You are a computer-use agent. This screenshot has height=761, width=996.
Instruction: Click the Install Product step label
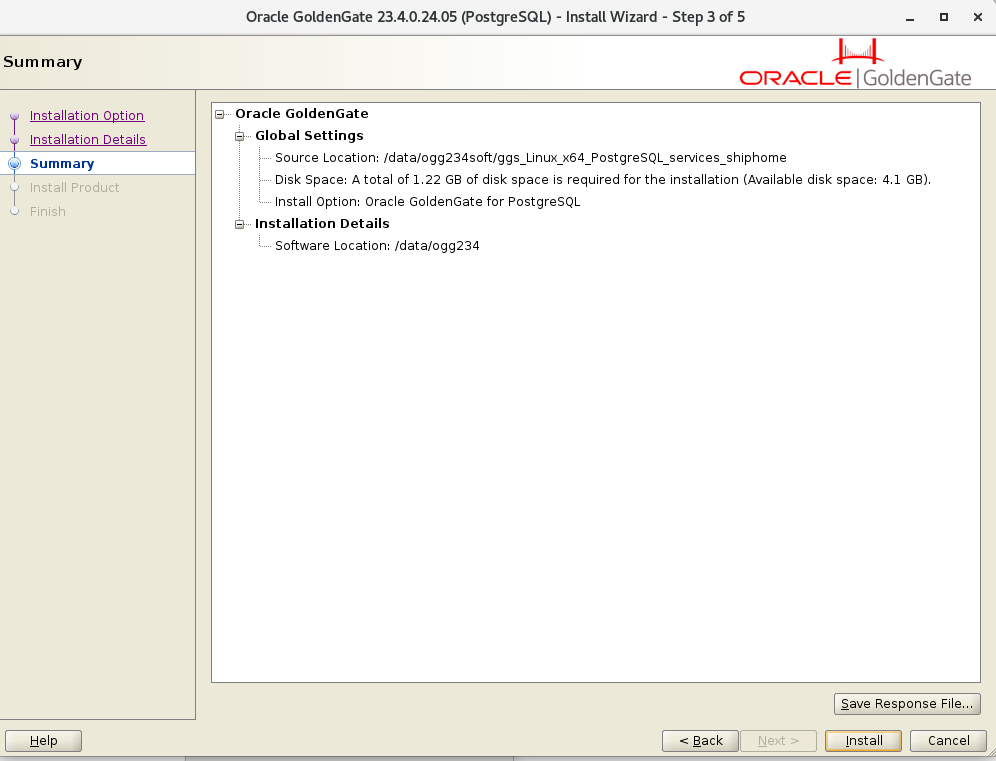pyautogui.click(x=74, y=187)
